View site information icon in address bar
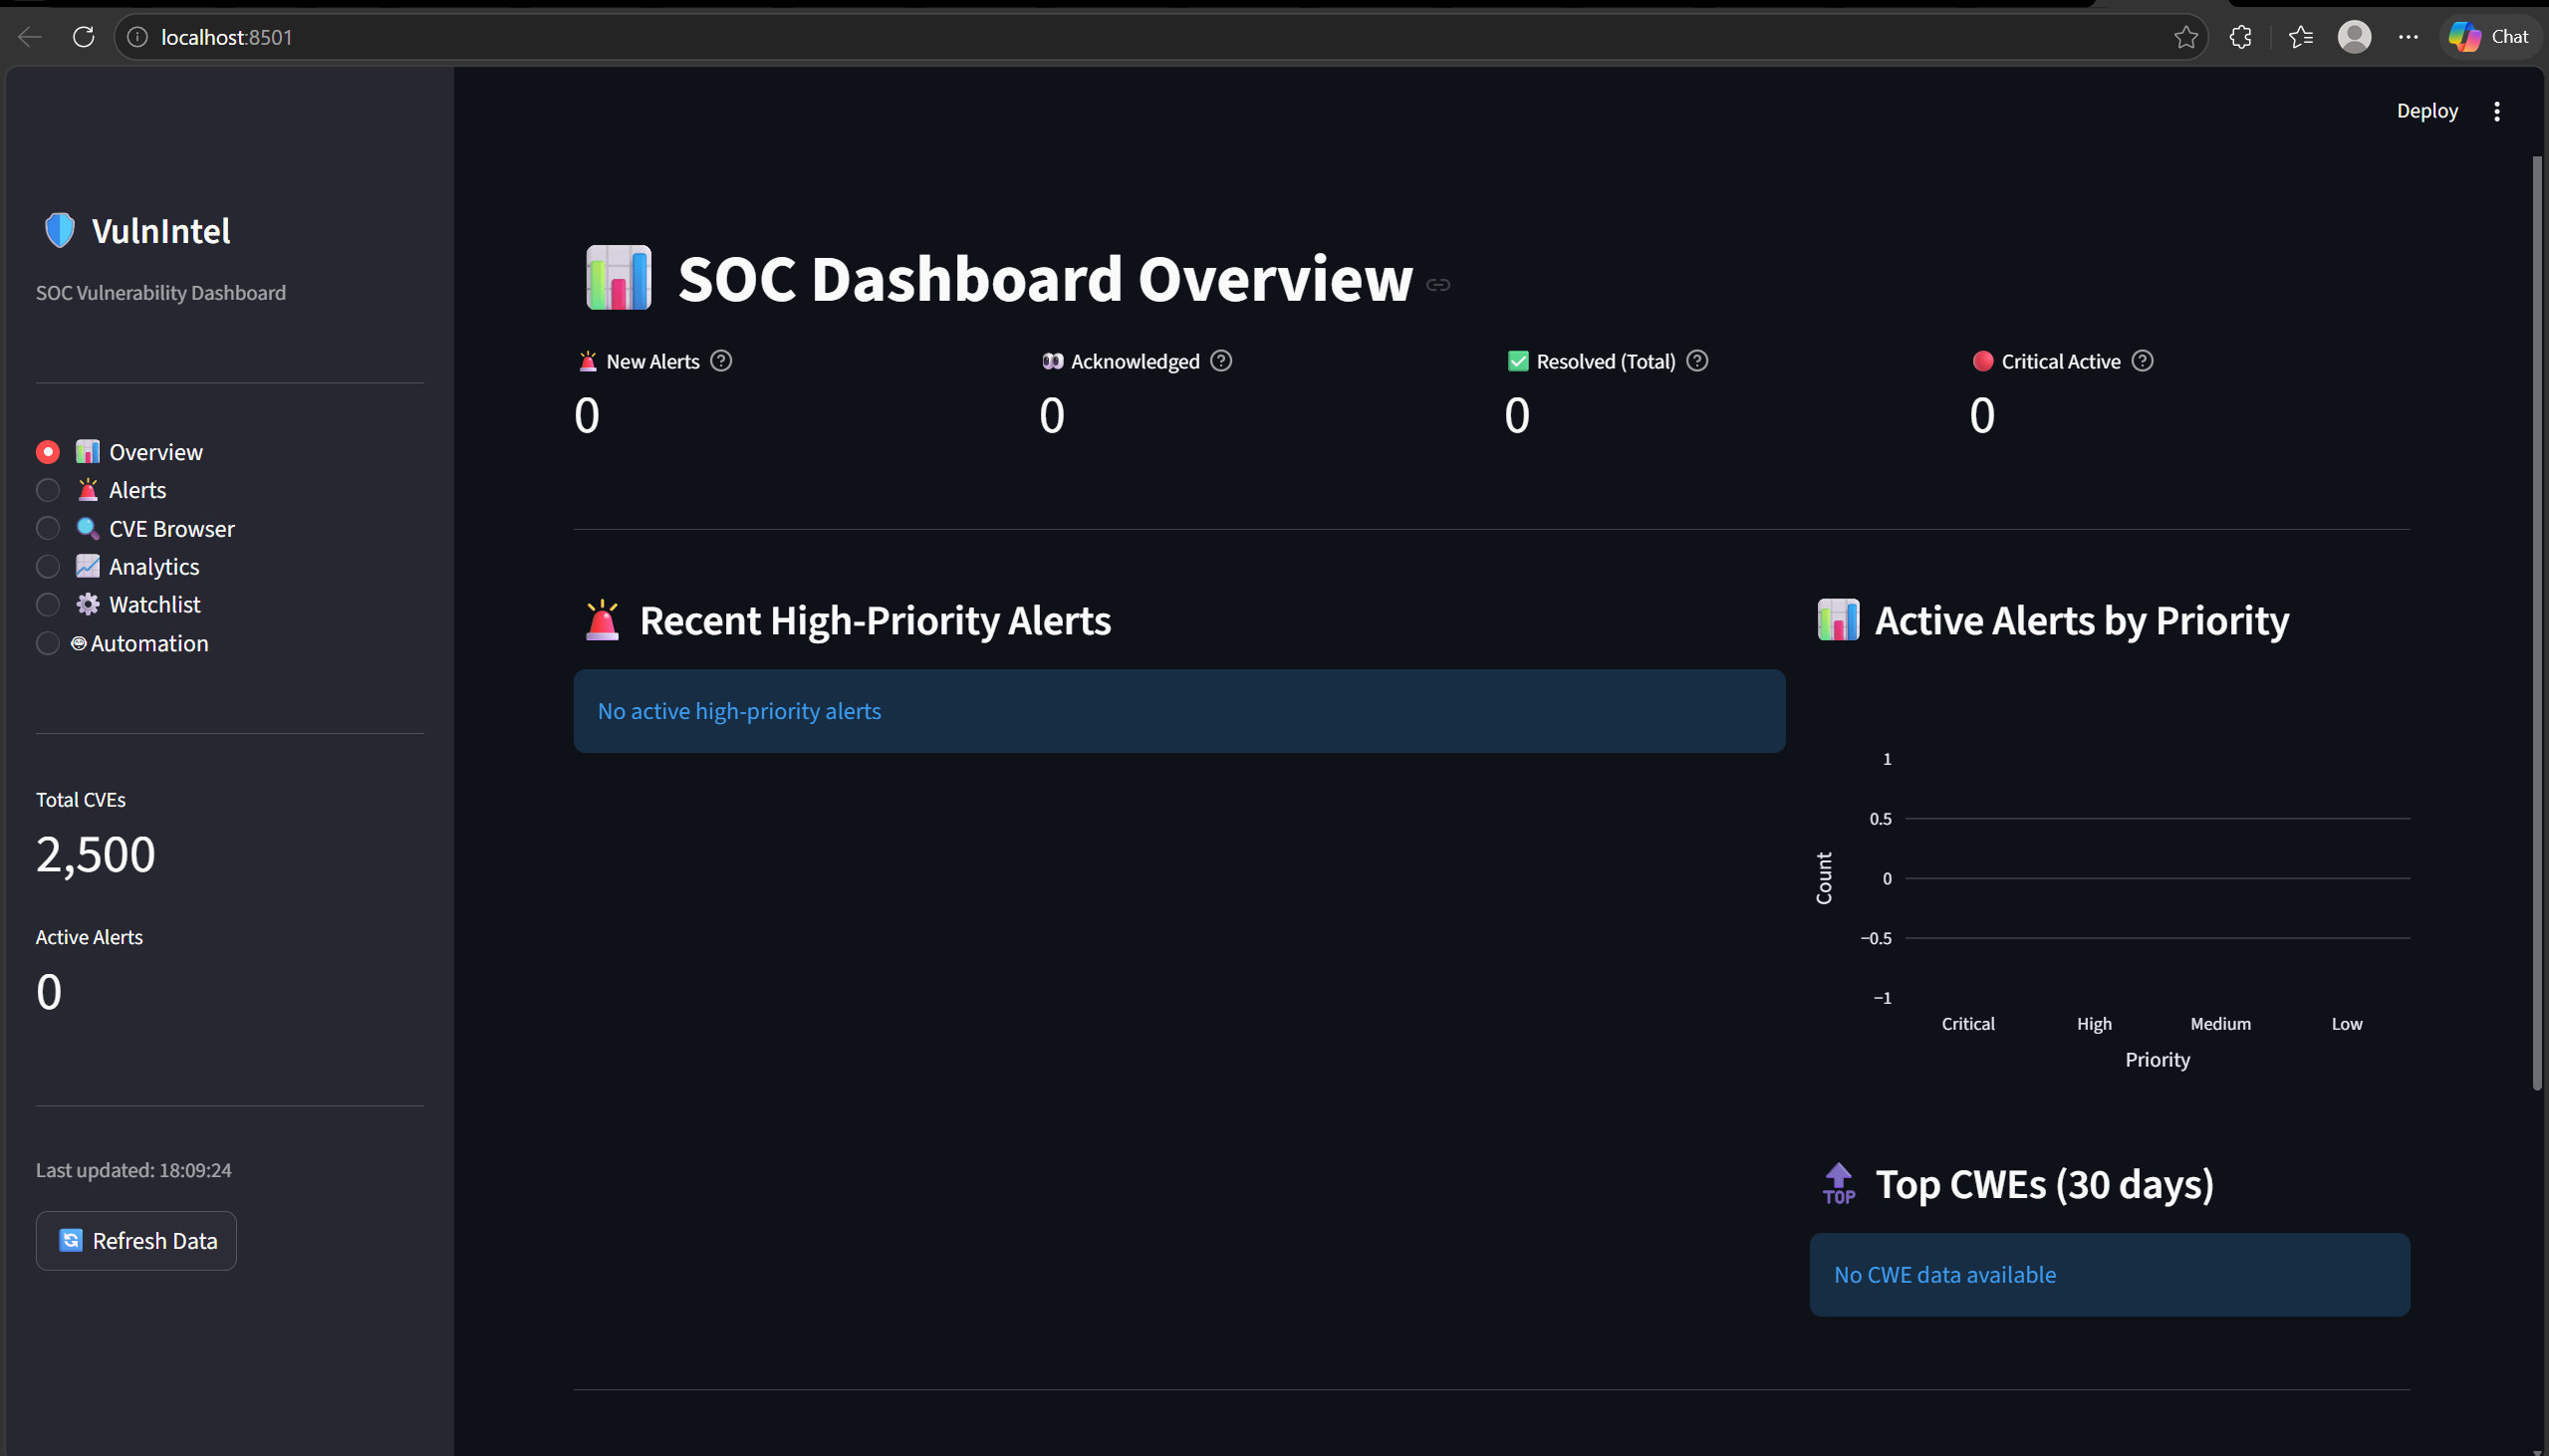 coord(138,37)
